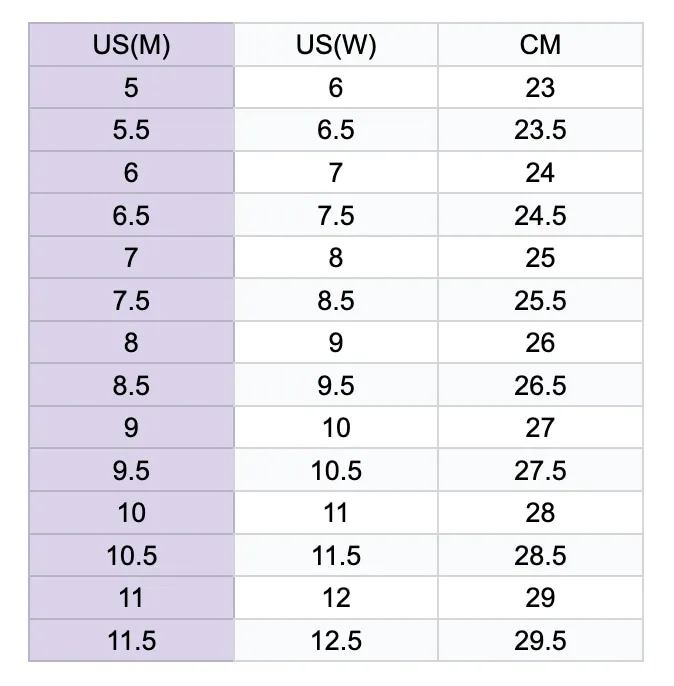Click the US(W) column header
This screenshot has height=686, width=674.
point(336,45)
